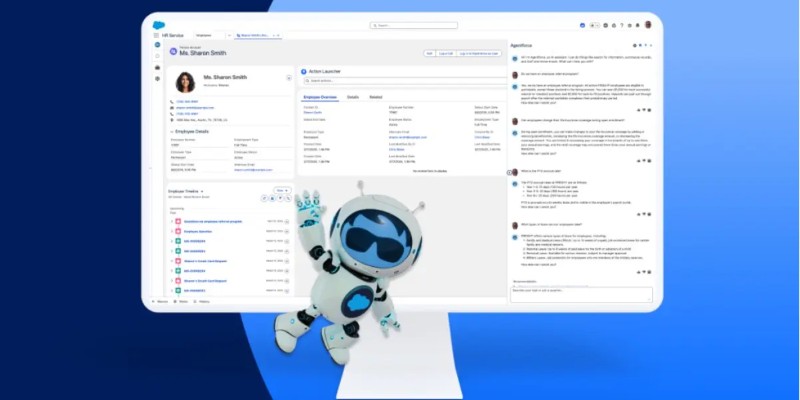This screenshot has width=800, height=400.
Task: Click copy icon on PTO accrual answer
Action: pyautogui.click(x=649, y=214)
